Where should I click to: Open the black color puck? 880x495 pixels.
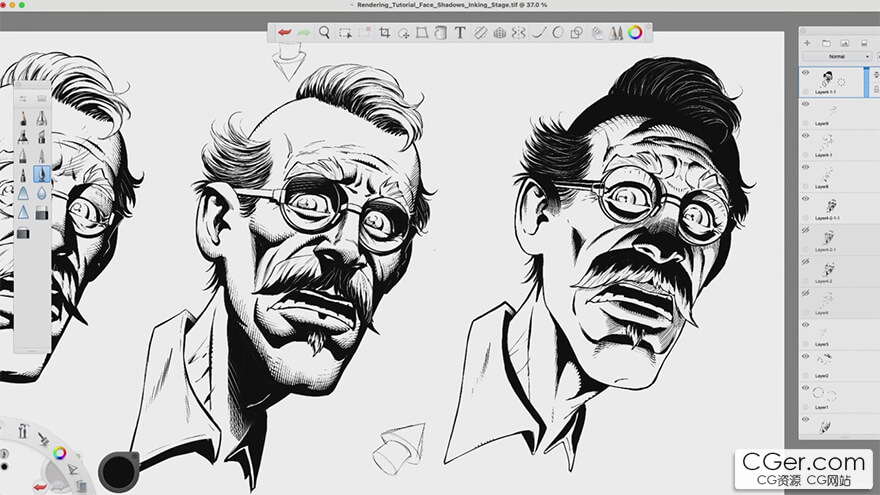[118, 471]
